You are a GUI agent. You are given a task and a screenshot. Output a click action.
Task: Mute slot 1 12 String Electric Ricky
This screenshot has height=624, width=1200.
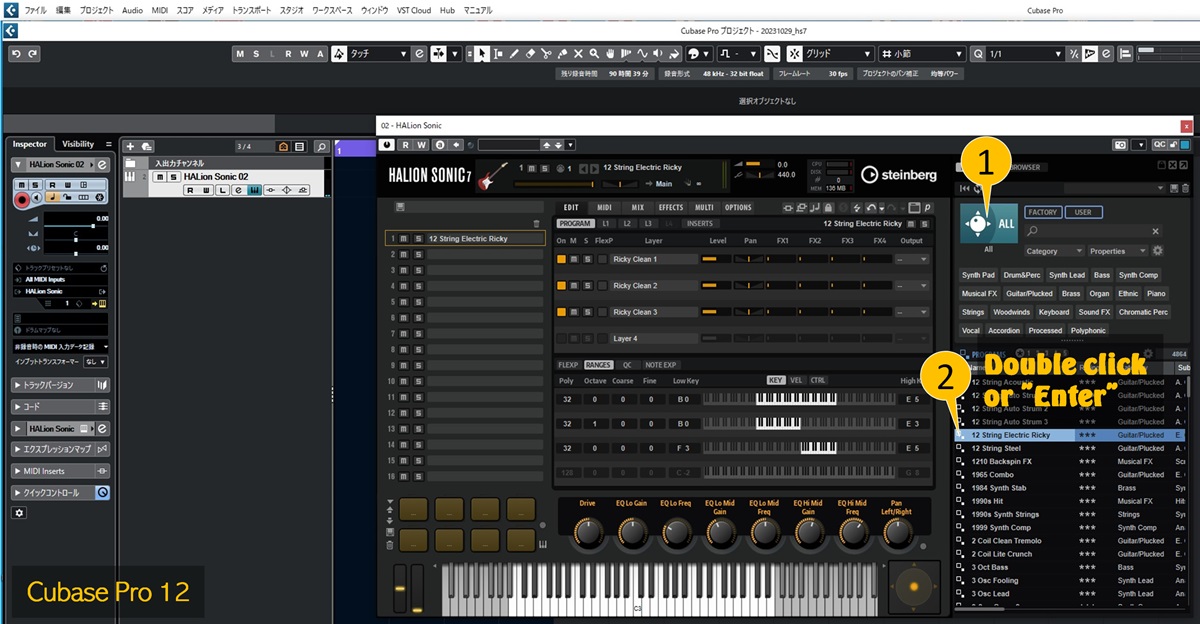point(404,239)
